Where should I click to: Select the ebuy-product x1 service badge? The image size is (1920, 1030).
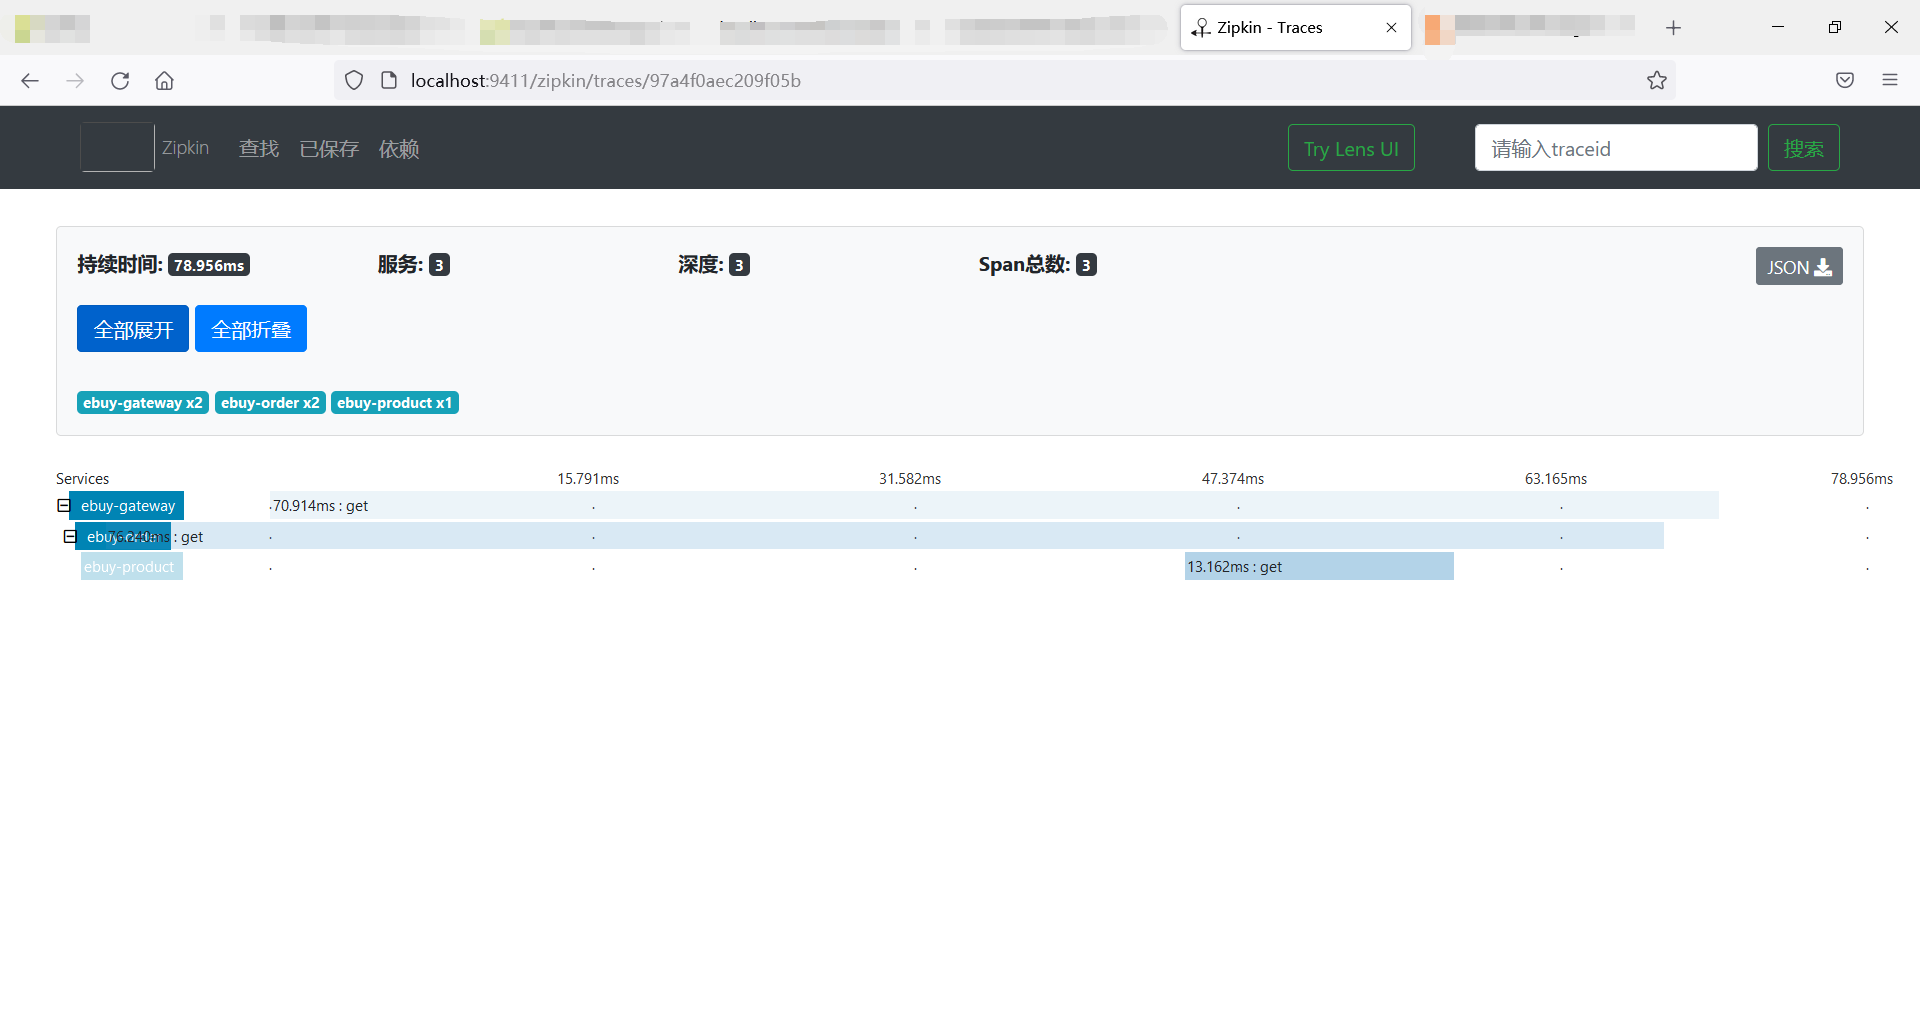coord(395,403)
